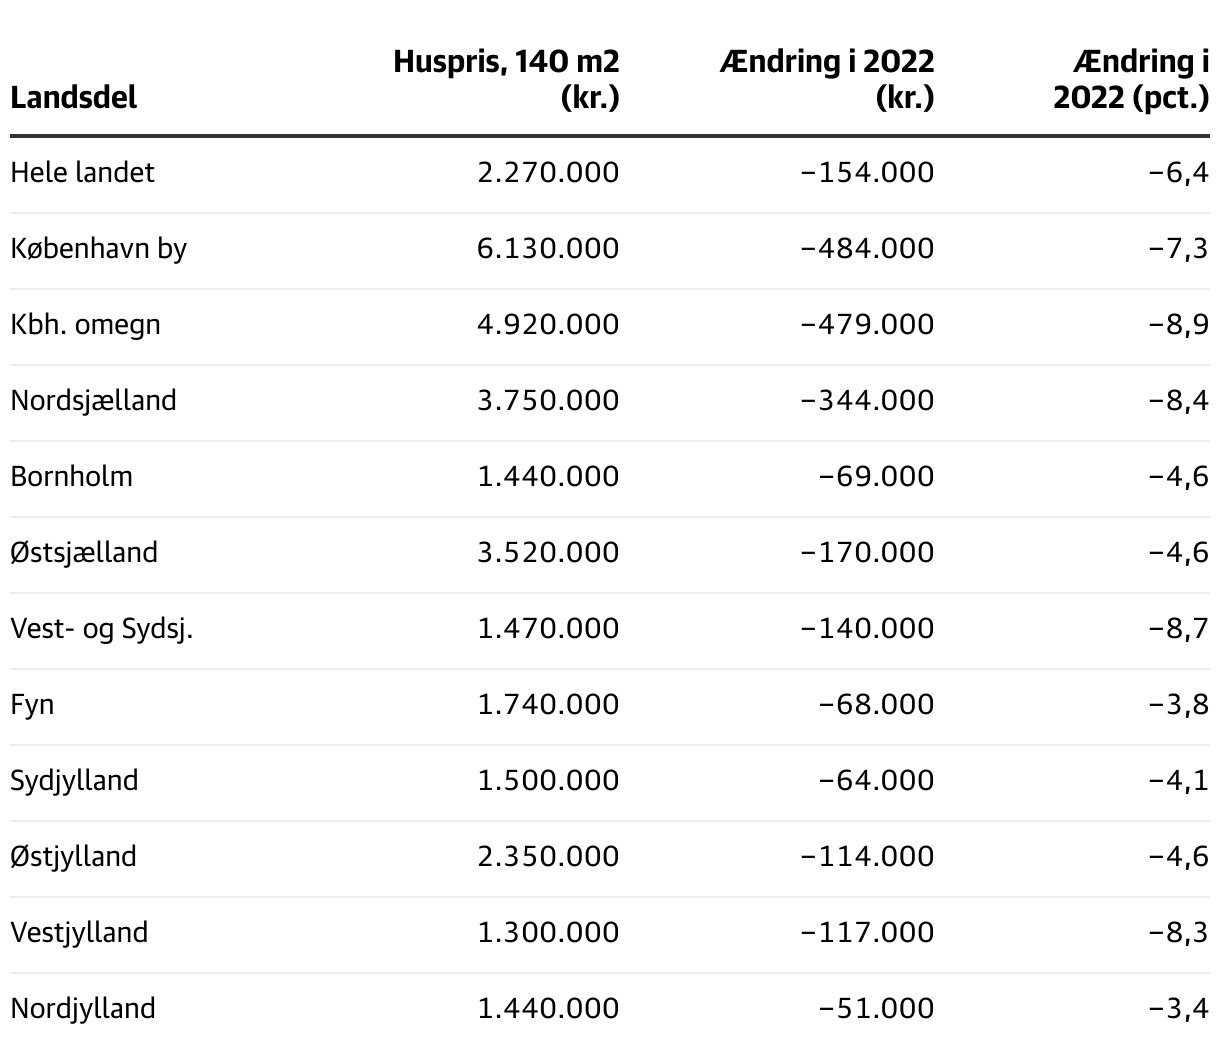The image size is (1220, 1058).
Task: Click the Kbh. omegn row label
Action: click(86, 324)
